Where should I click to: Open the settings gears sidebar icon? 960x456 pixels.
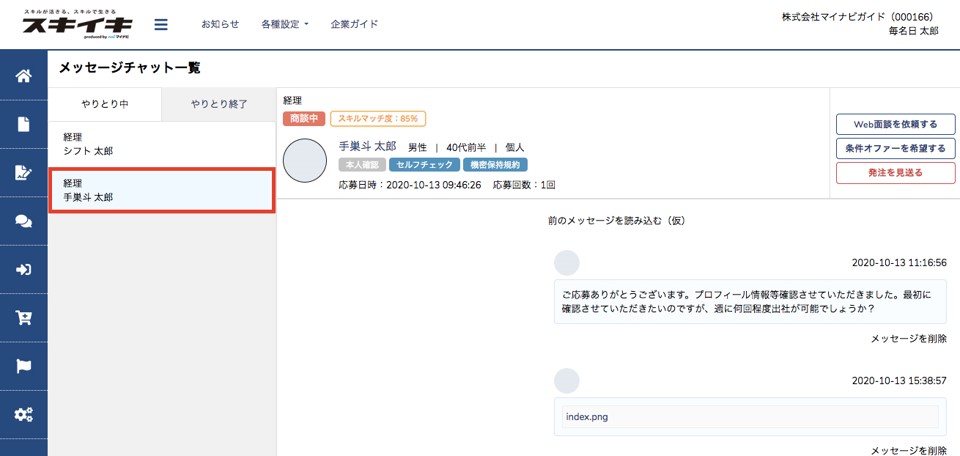23,414
